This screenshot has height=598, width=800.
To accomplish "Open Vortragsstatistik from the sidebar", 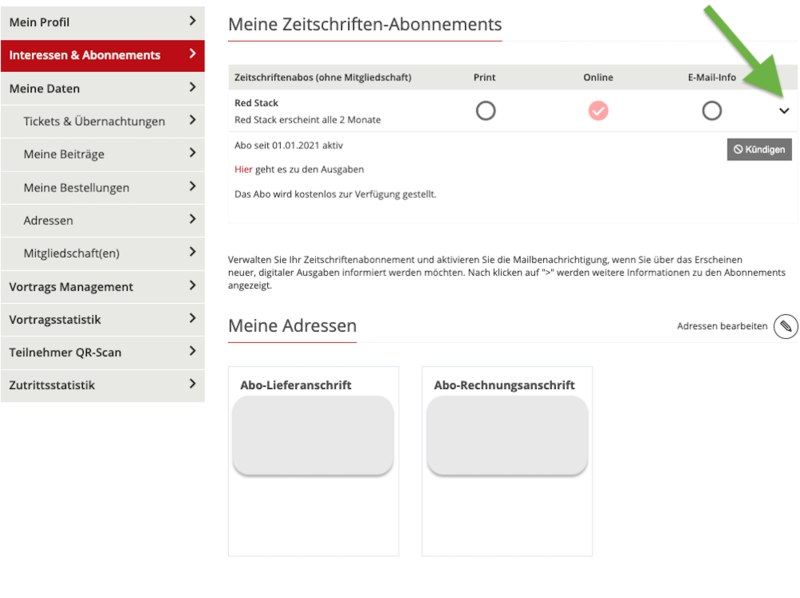I will click(x=102, y=319).
